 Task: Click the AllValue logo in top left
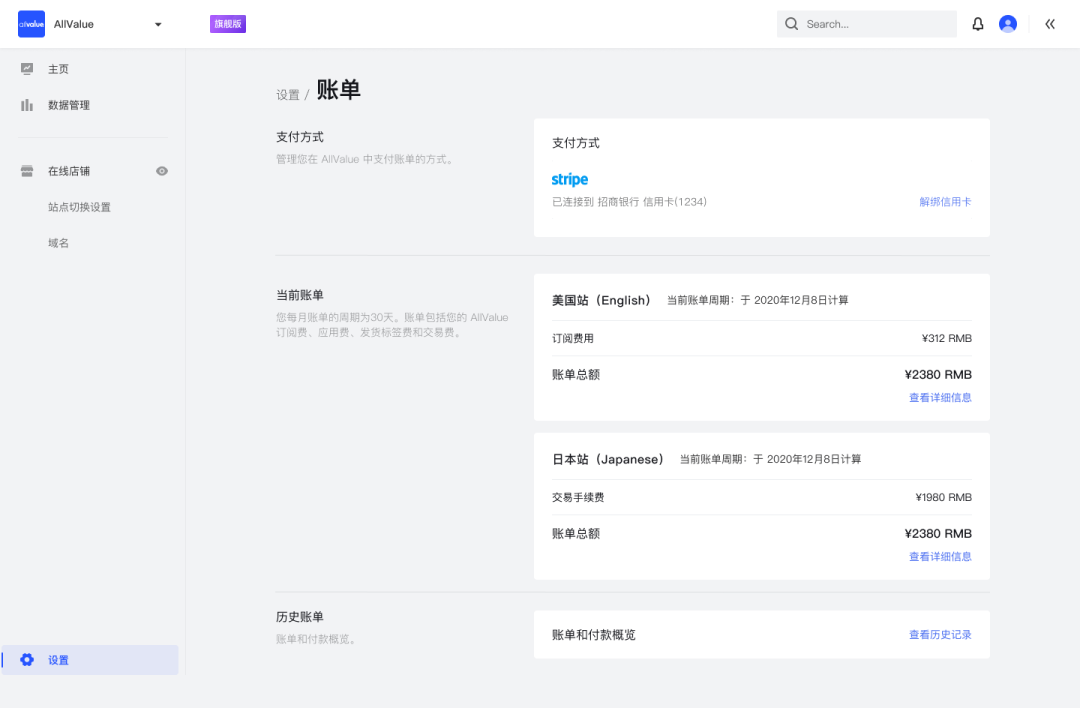coord(31,23)
